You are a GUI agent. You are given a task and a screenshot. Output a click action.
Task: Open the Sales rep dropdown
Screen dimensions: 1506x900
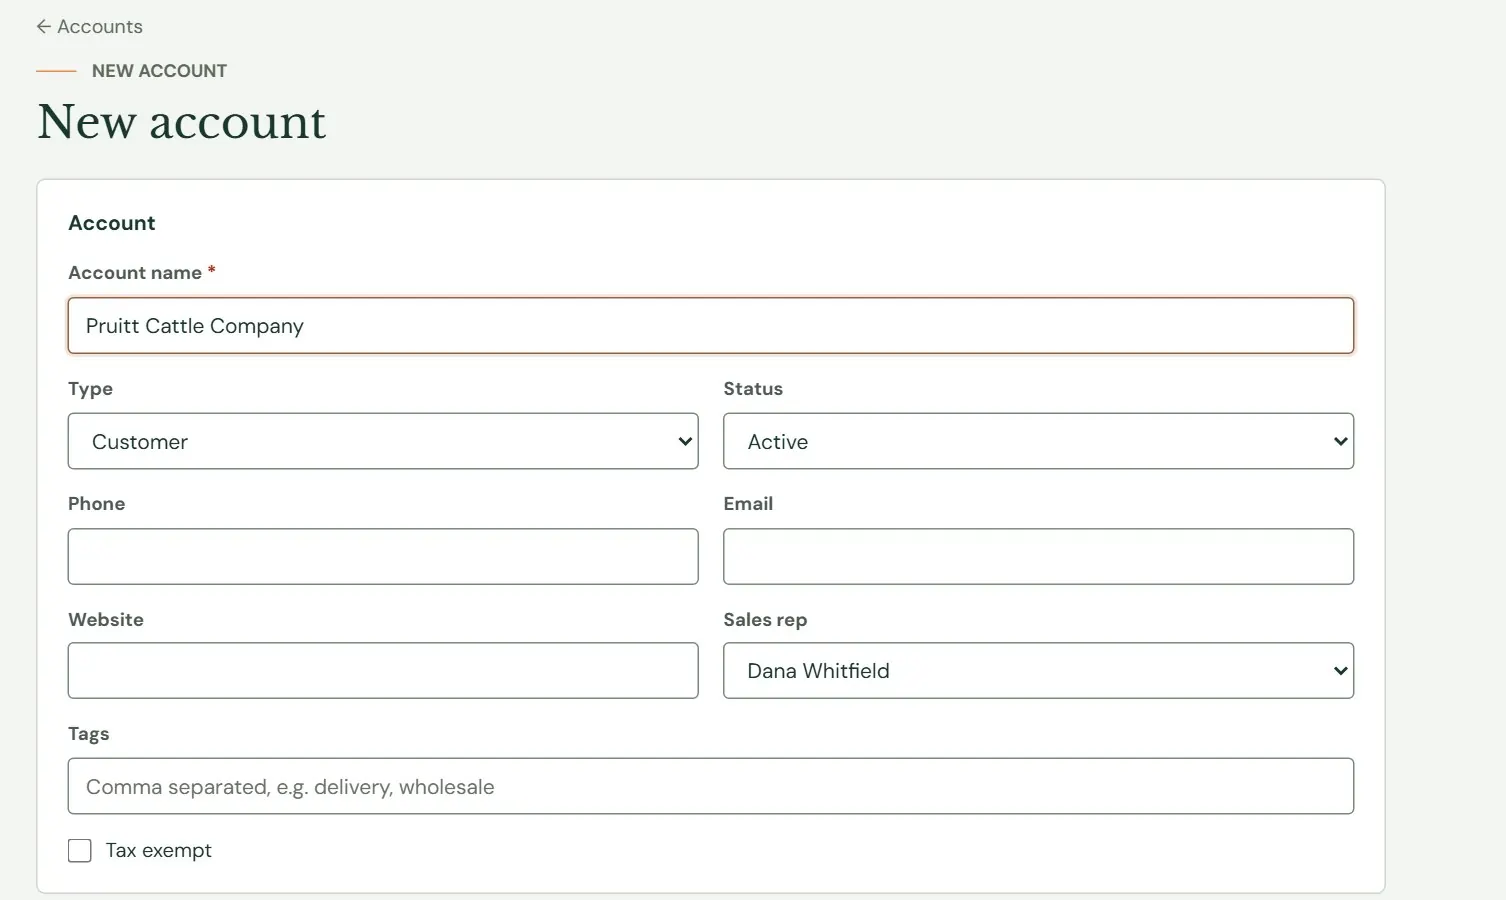[1038, 671]
